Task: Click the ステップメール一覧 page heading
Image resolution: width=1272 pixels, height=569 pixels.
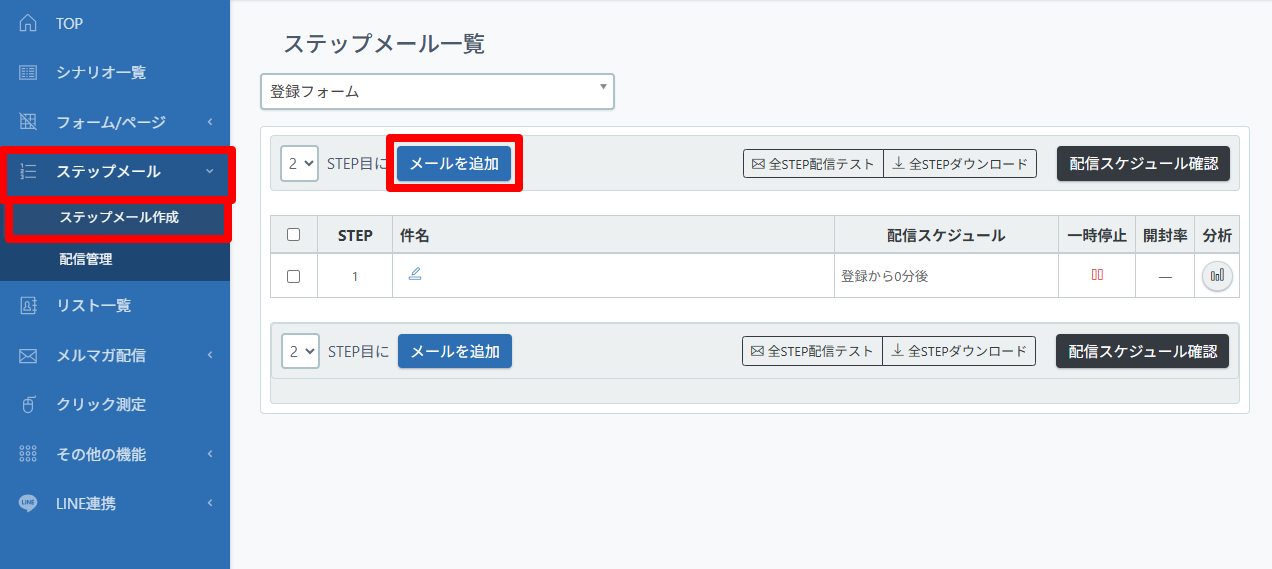Action: (384, 43)
